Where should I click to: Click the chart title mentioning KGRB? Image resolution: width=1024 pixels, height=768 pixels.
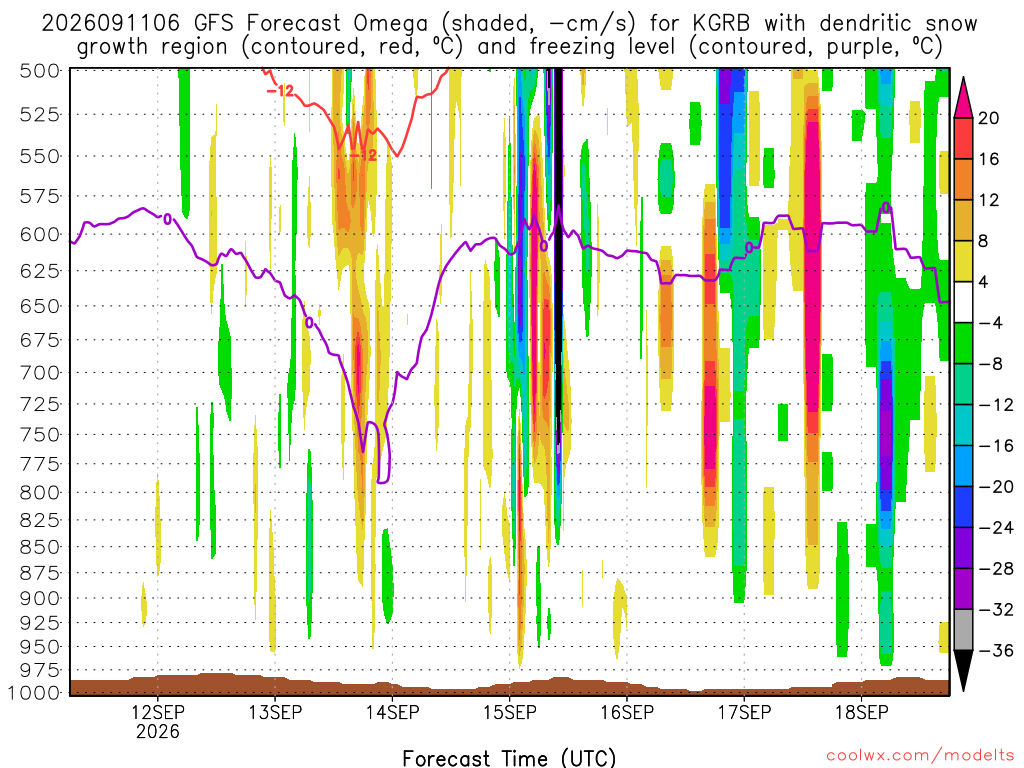coord(509,35)
